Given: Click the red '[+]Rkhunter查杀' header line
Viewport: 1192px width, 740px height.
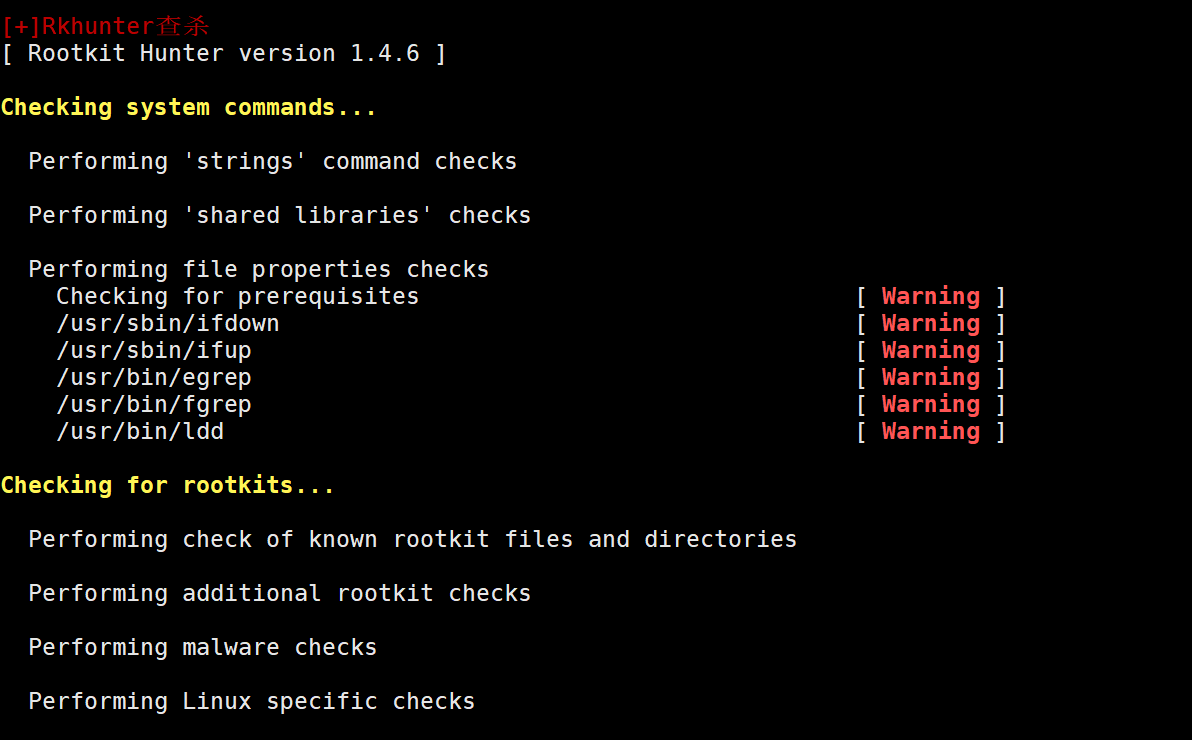Looking at the screenshot, I should 106,26.
